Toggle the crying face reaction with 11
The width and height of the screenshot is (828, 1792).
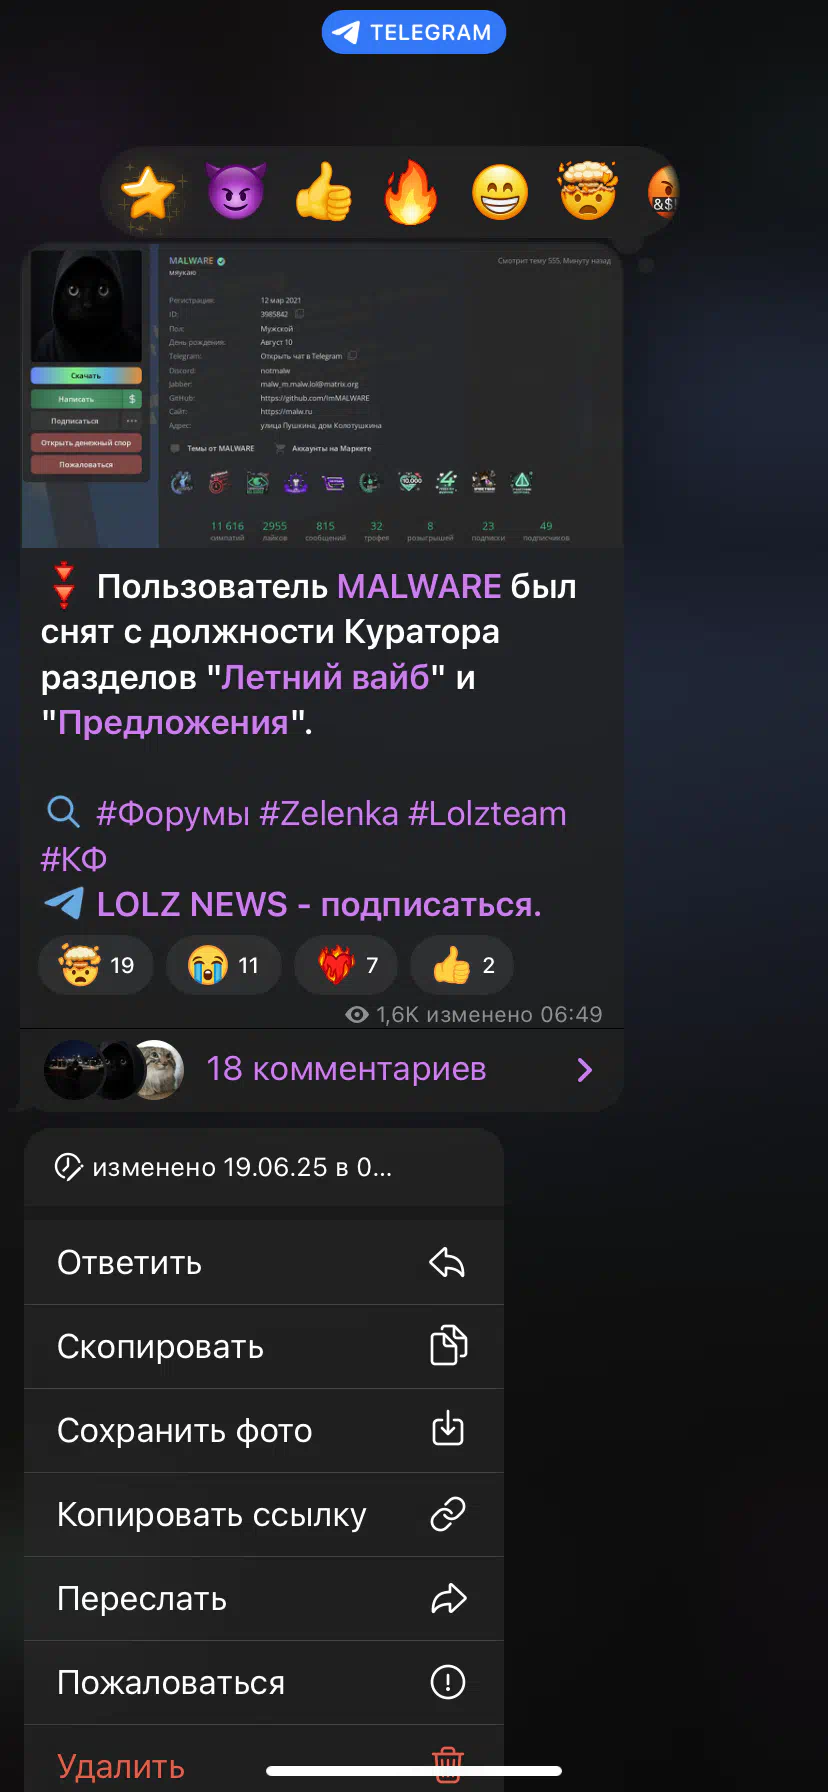[224, 965]
